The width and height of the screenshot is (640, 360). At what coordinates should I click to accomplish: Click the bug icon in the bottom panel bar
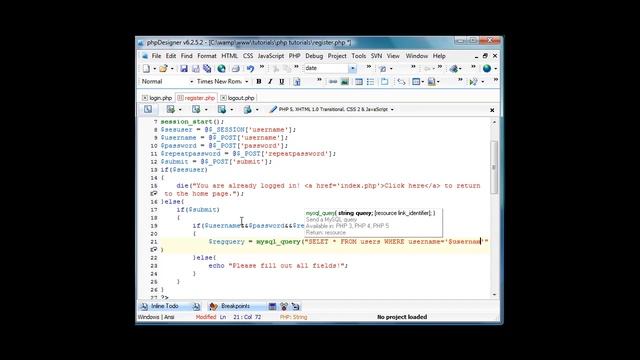point(284,306)
